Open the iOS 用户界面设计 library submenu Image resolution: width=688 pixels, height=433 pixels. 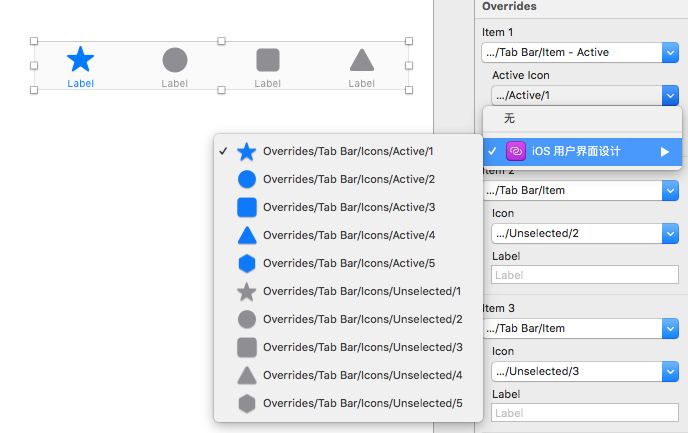(x=580, y=152)
